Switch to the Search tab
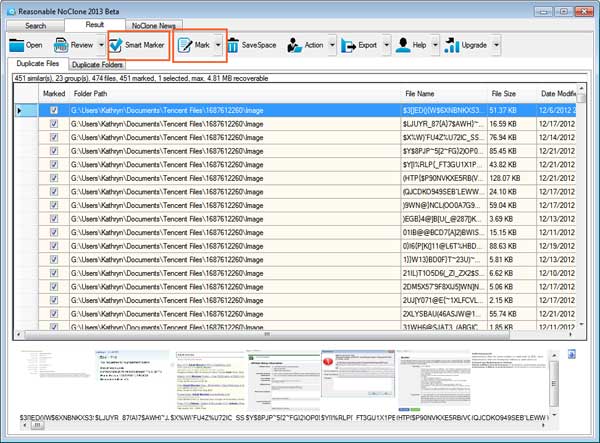 [x=35, y=24]
